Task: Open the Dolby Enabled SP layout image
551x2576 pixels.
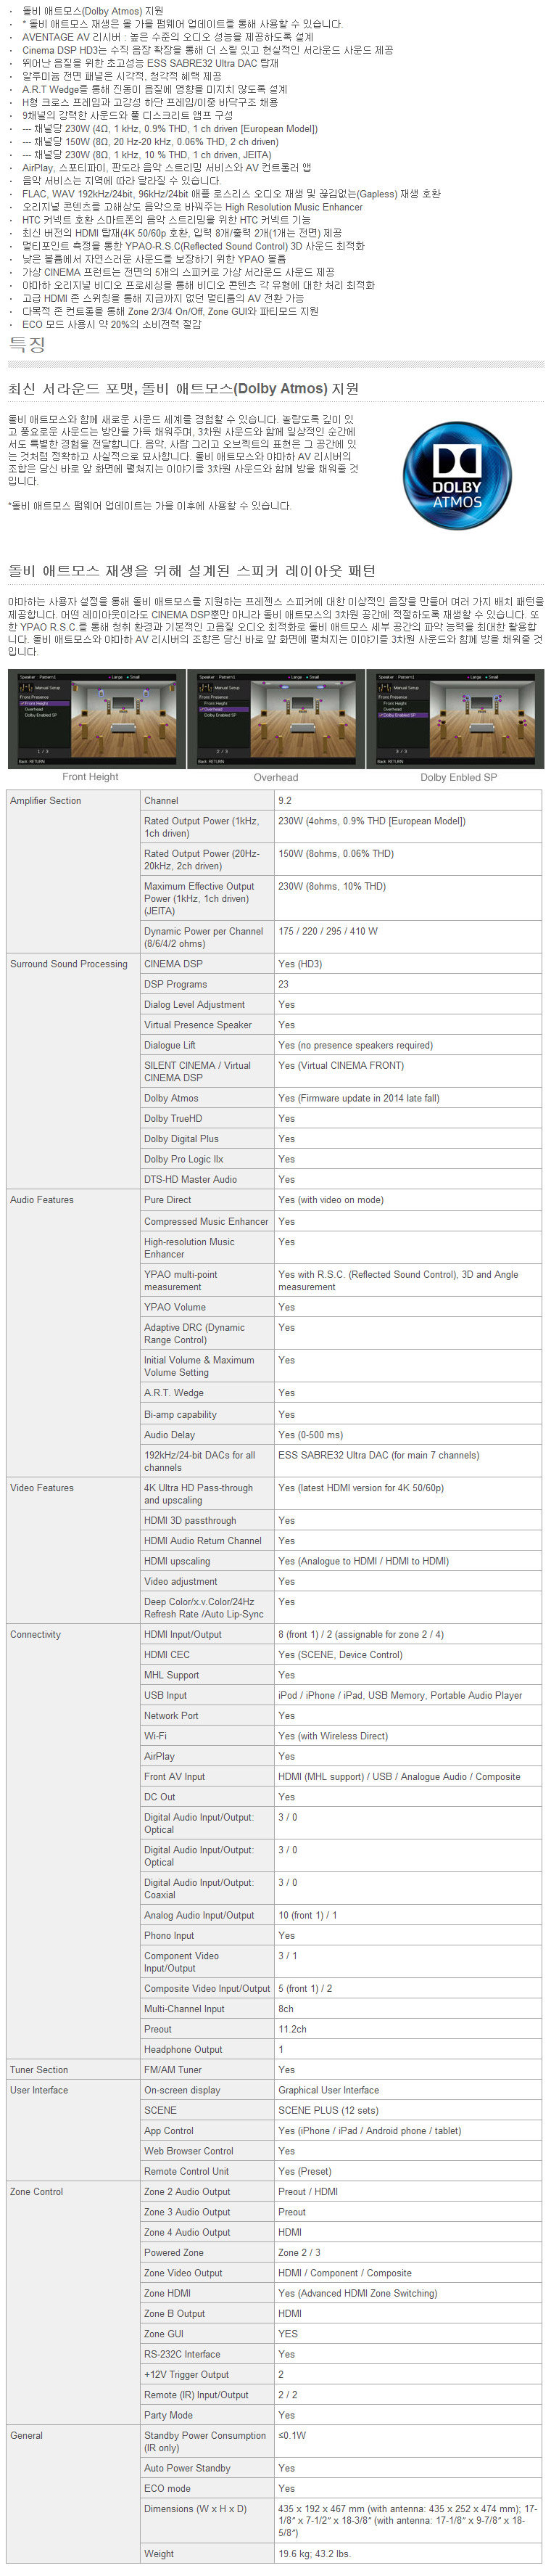Action: [455, 719]
